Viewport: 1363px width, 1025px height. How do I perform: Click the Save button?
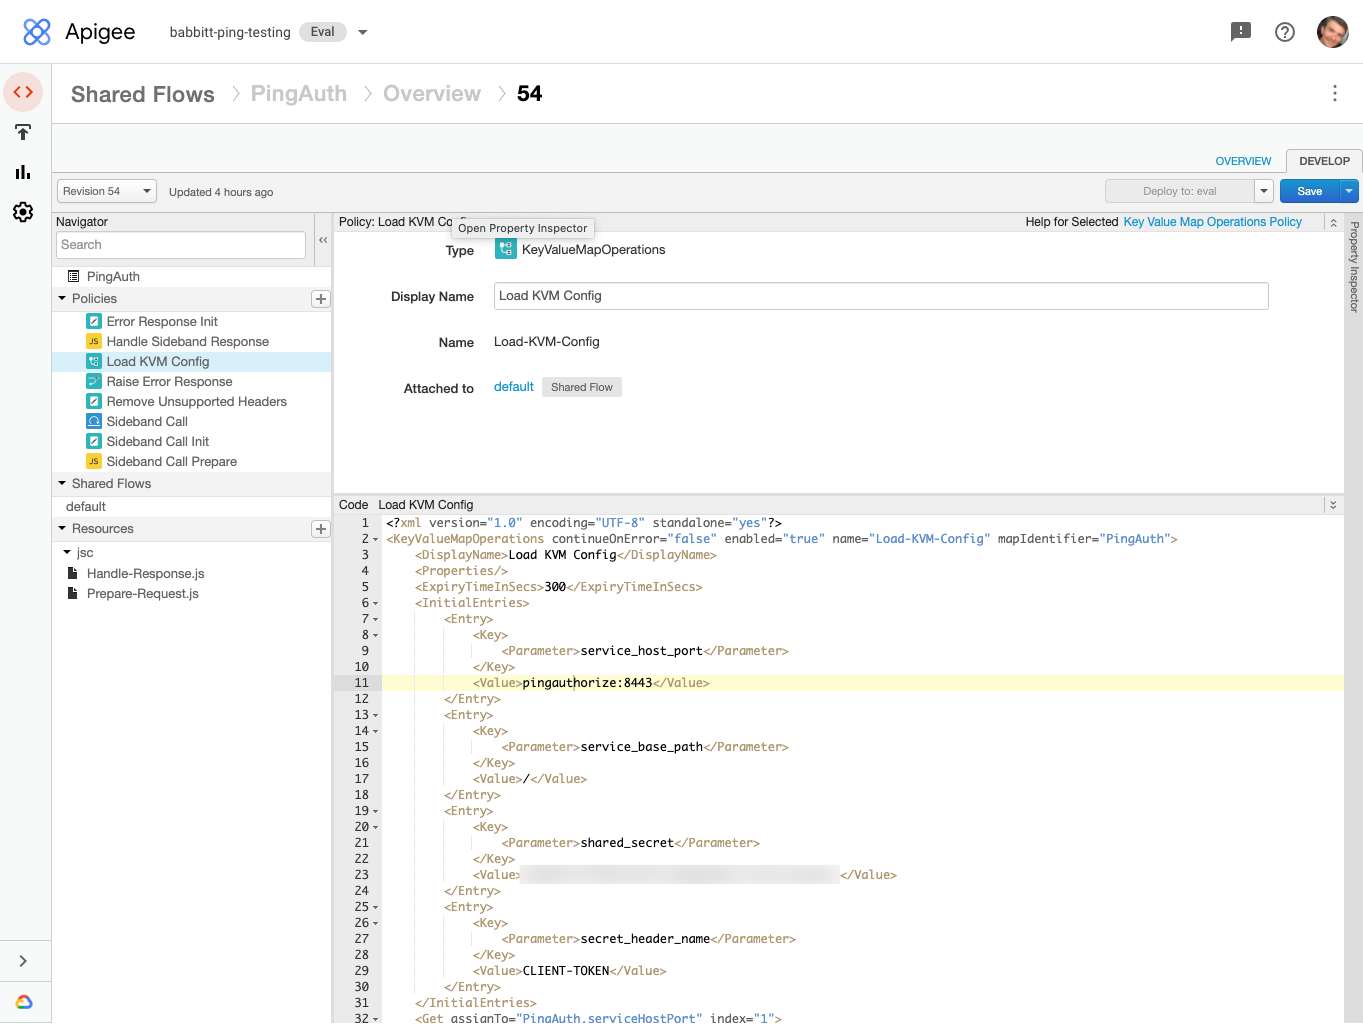[1309, 190]
